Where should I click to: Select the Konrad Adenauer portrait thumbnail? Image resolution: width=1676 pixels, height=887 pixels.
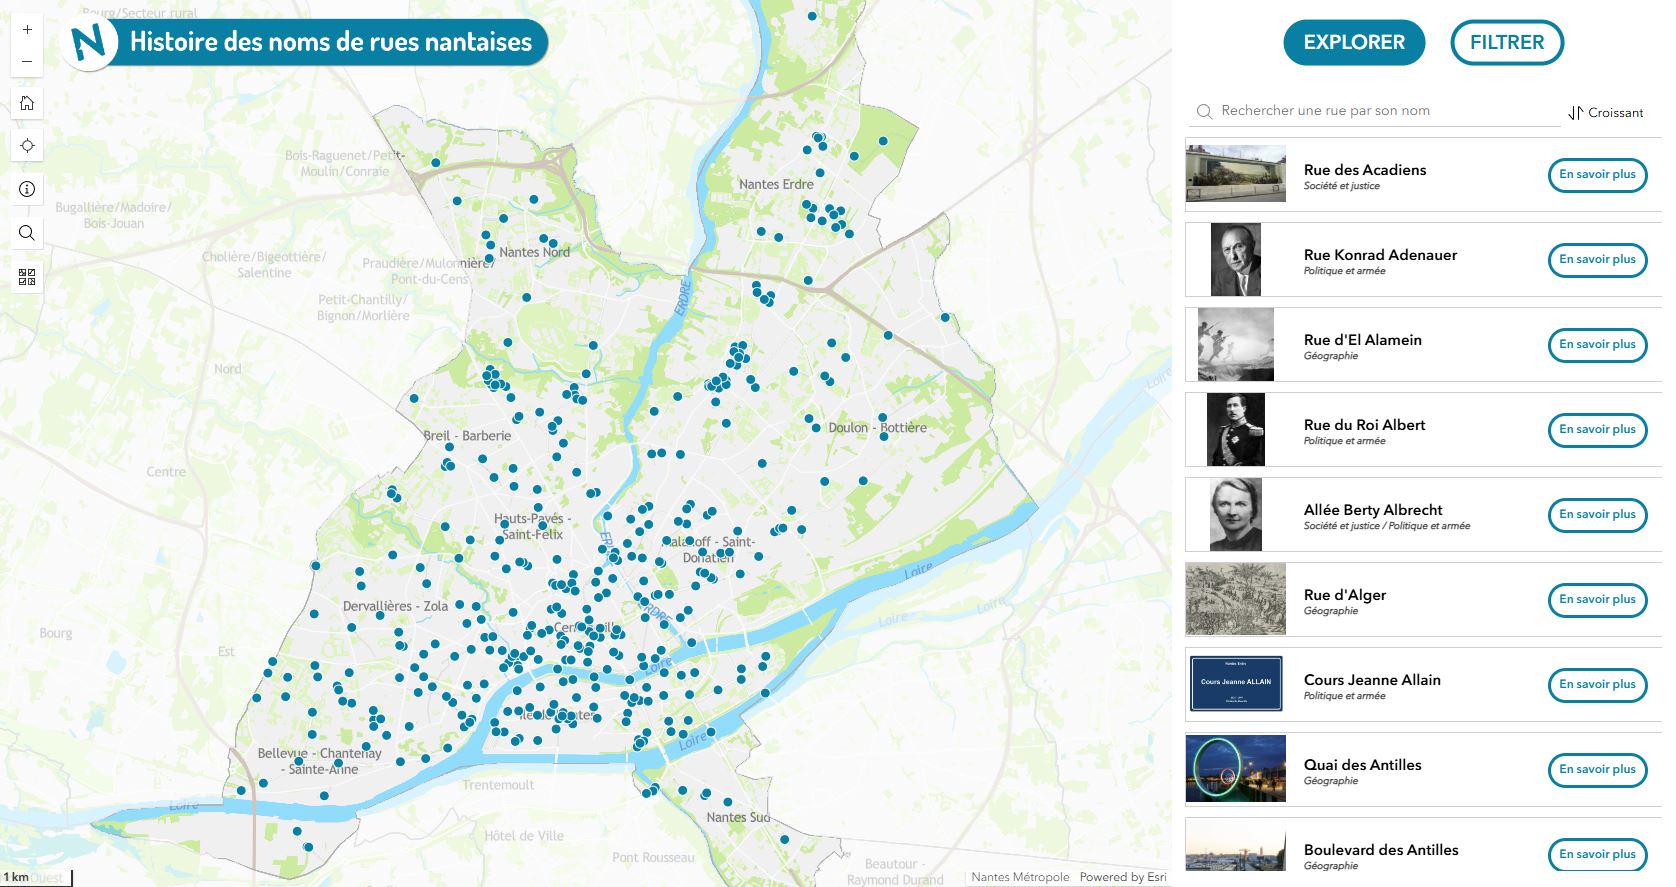[1236, 259]
